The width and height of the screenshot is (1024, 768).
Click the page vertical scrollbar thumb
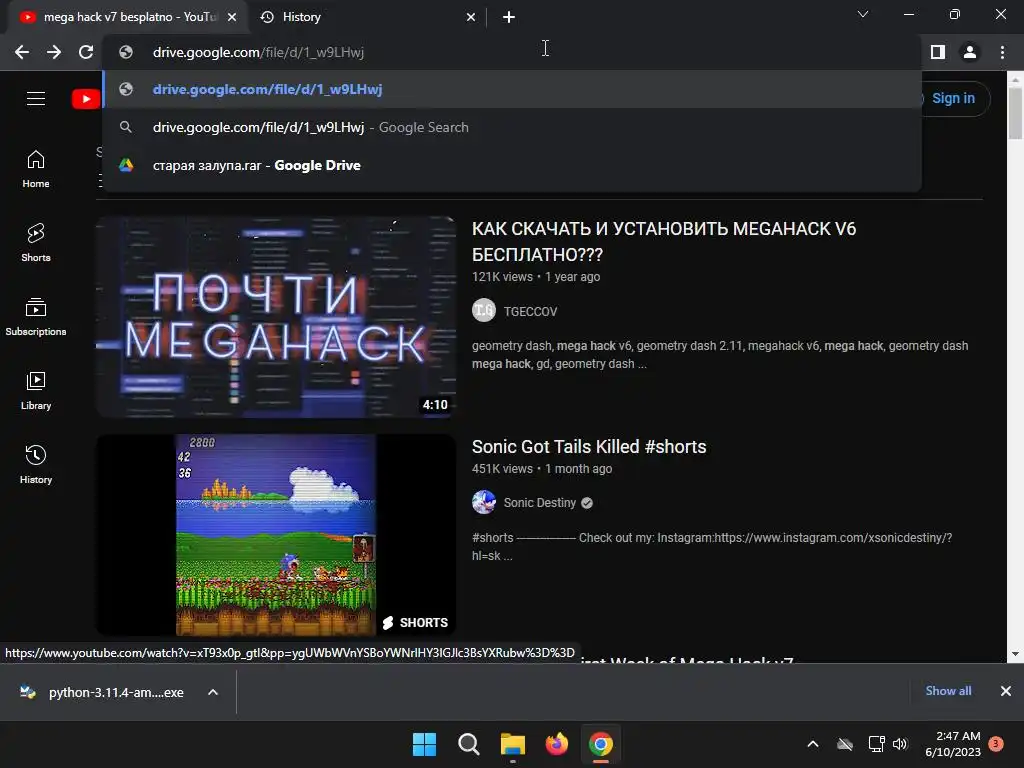(1016, 114)
